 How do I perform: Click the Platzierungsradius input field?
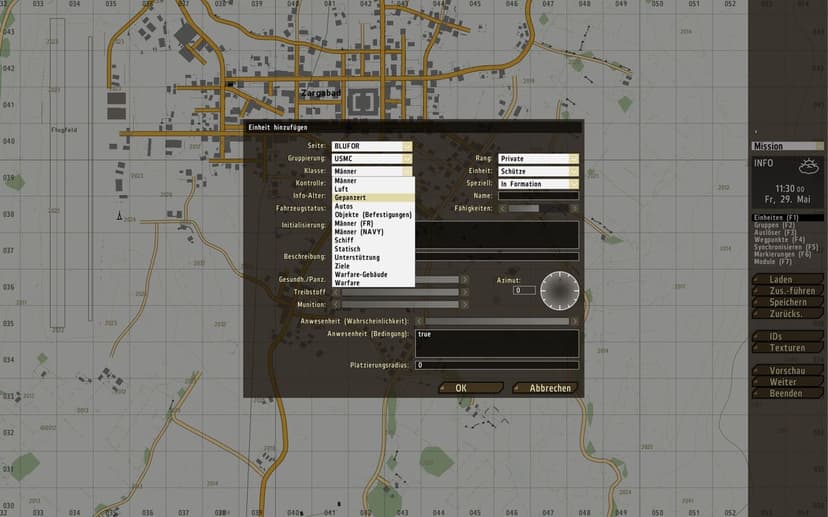497,365
